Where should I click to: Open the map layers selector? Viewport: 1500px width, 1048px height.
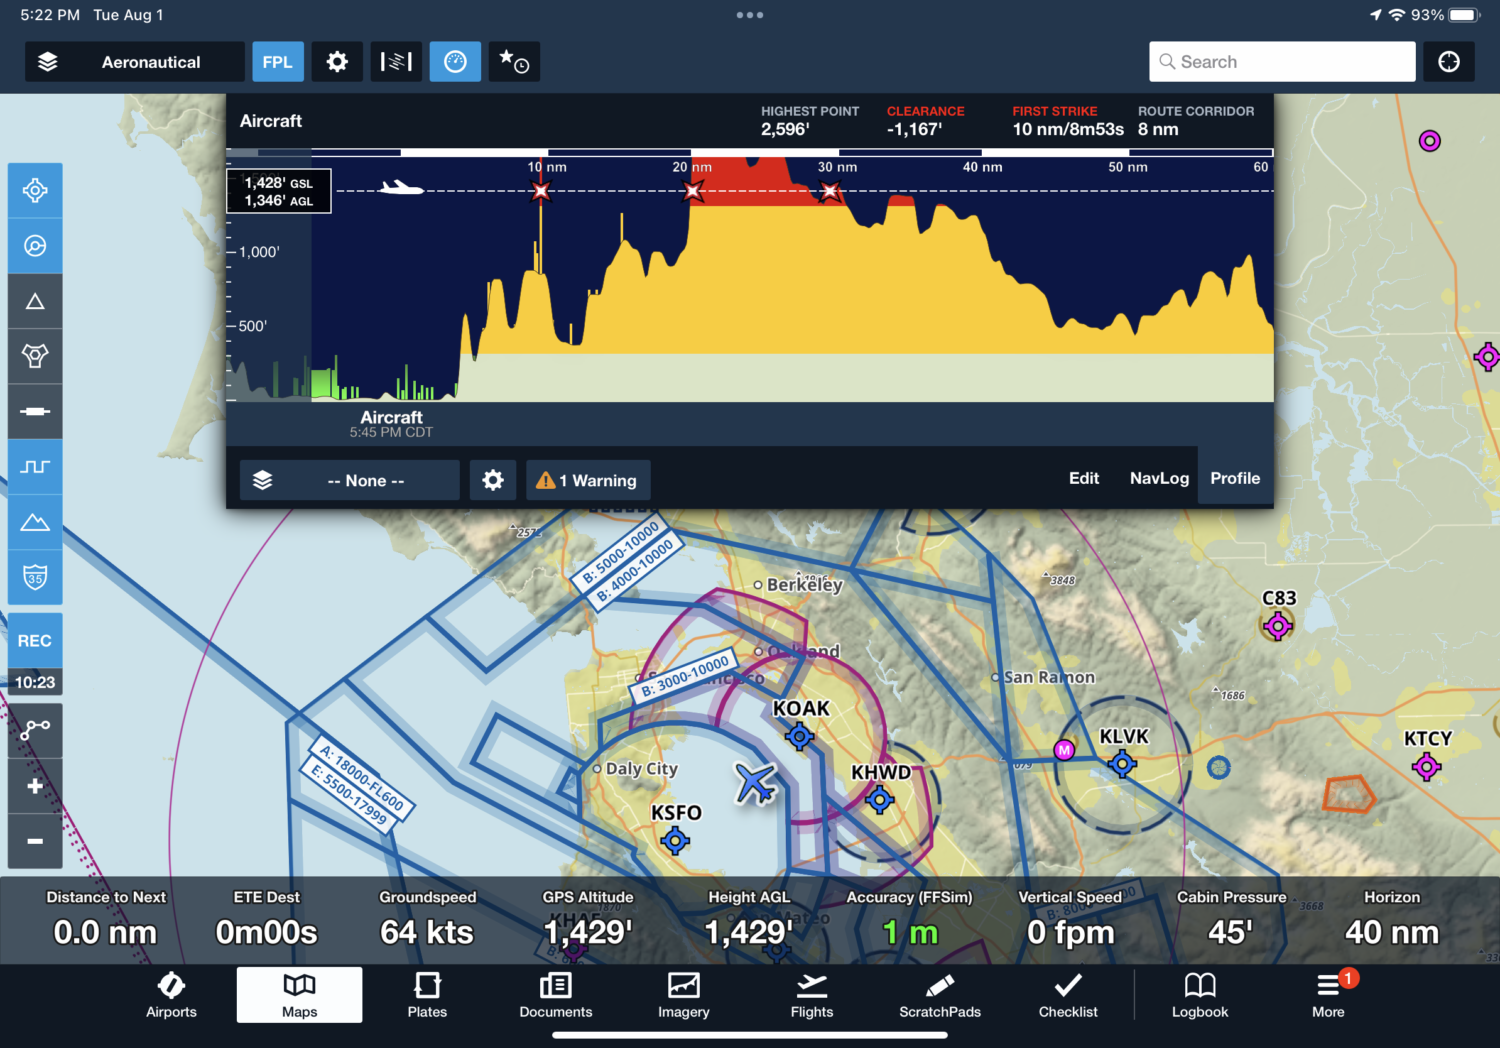point(47,61)
